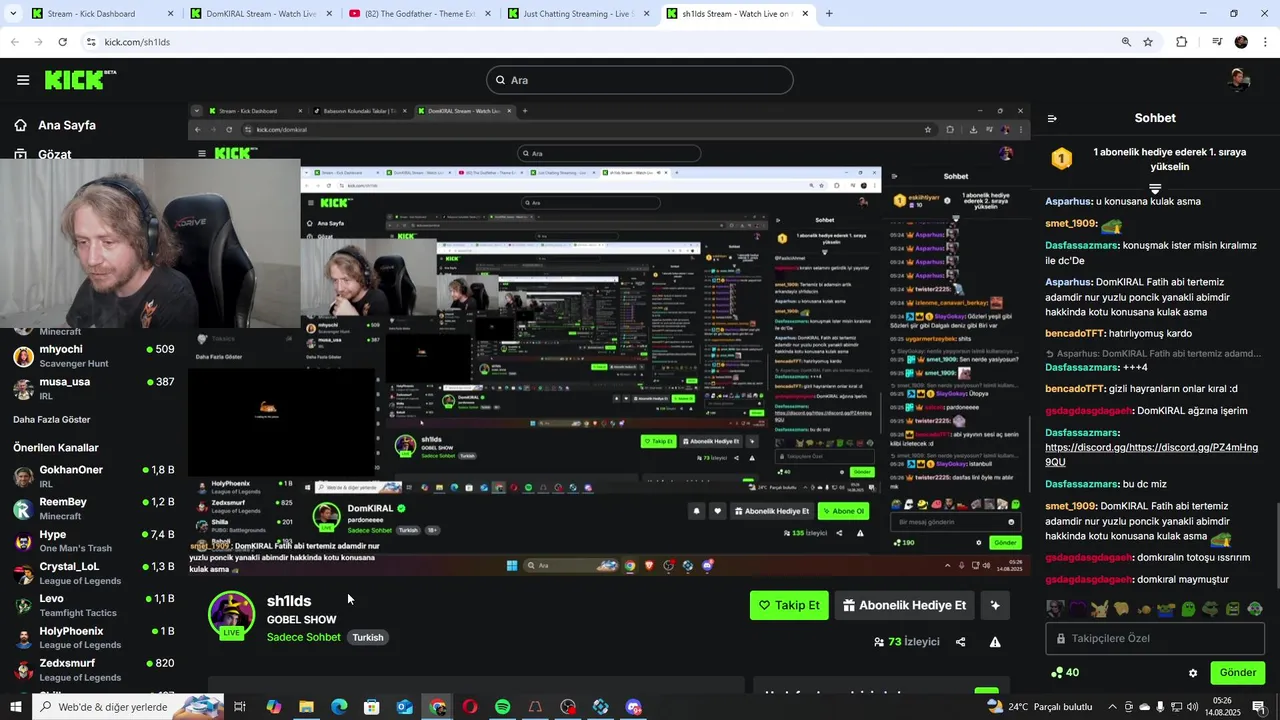Open Crystal_LoL recommended channel

pos(92,573)
